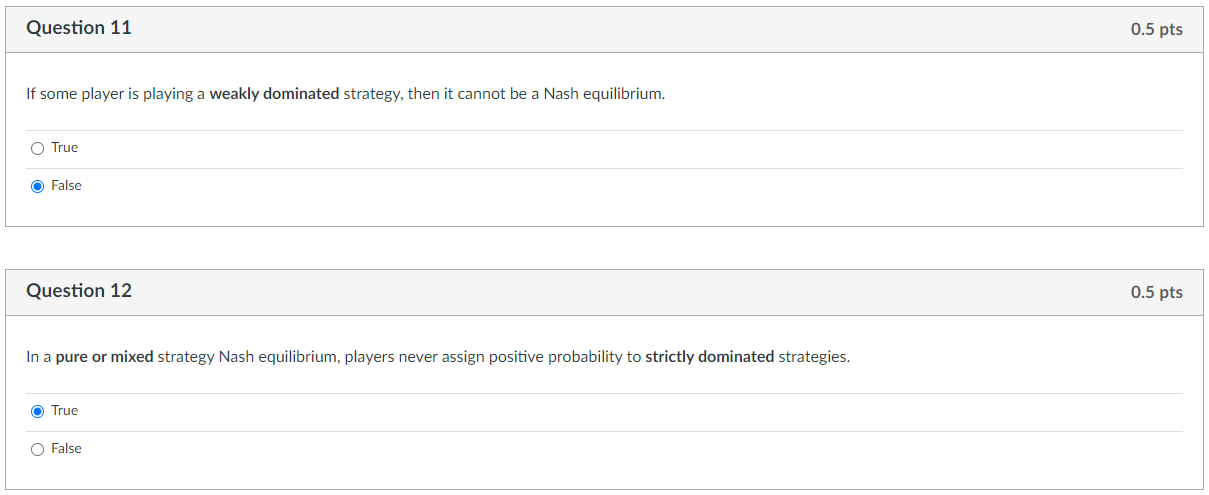Viewport: 1209px width, 495px height.
Task: Click 'In a' at start of Question 12
Action: (x=39, y=357)
